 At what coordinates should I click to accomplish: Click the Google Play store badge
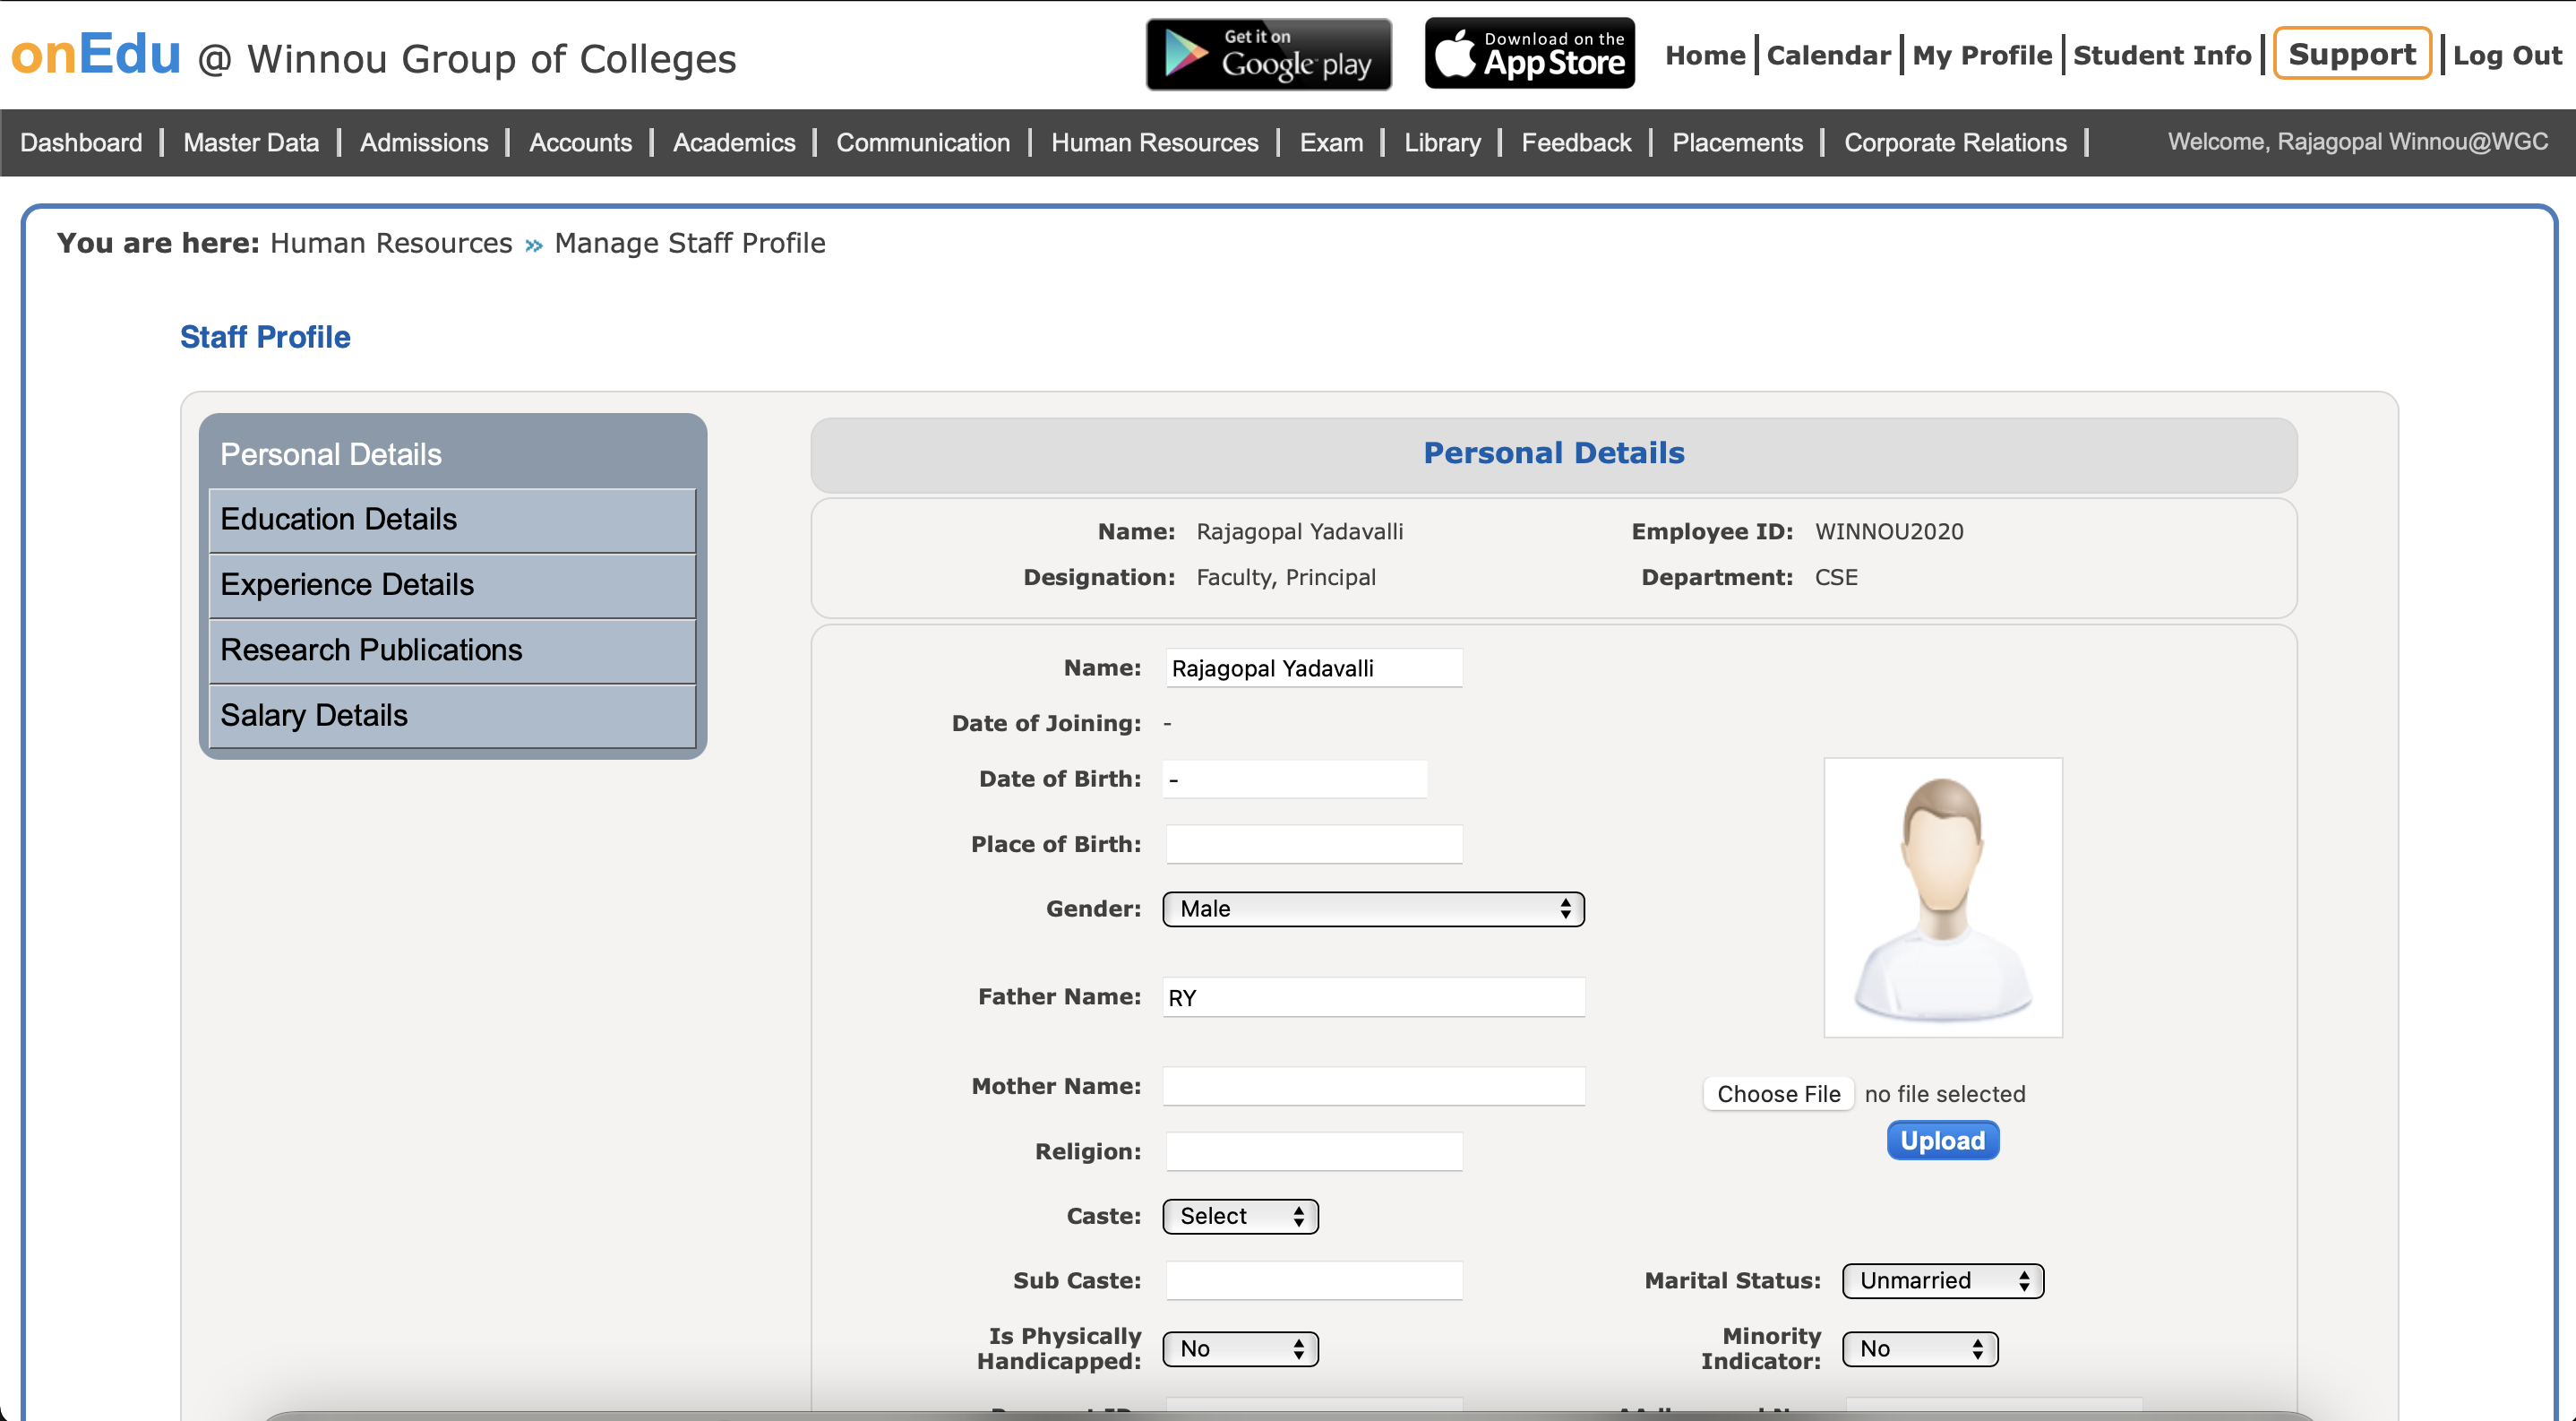click(x=1268, y=54)
